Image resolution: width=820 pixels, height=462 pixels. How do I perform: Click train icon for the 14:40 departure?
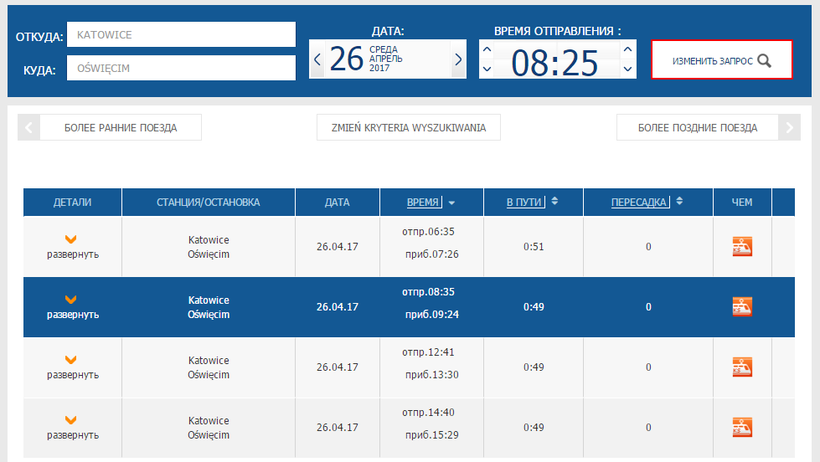(742, 427)
